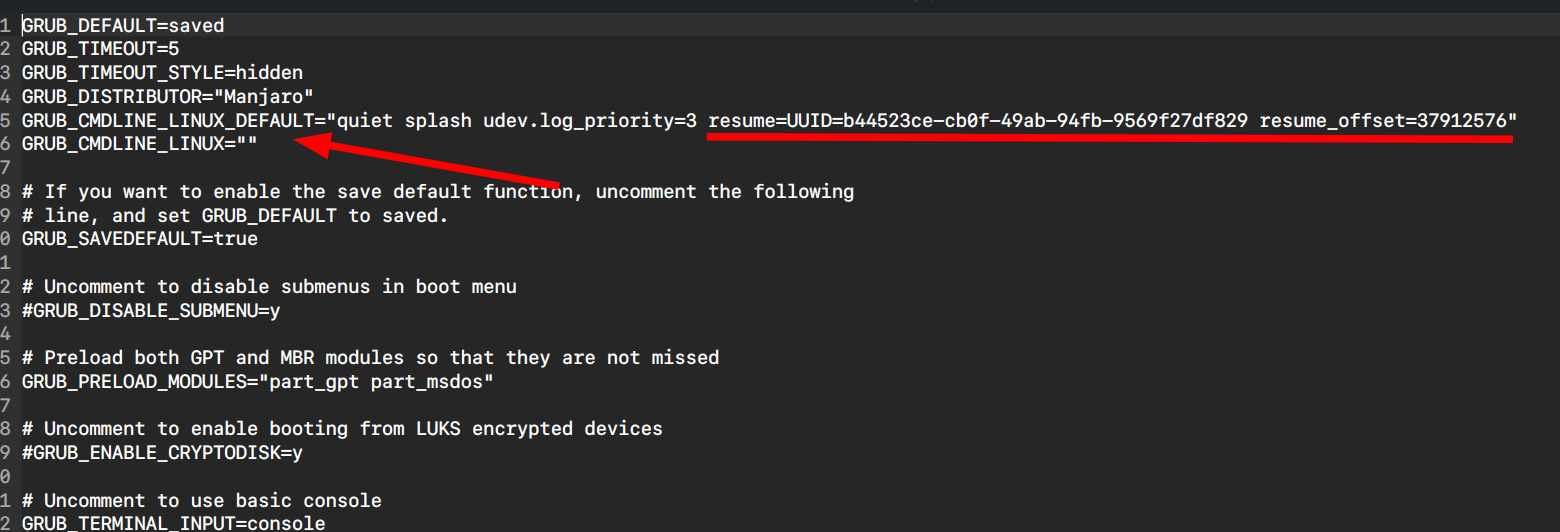This screenshot has height=532, width=1560.
Task: Click the GRUB_TERMINAL_INPUT=console line
Action: click(x=173, y=524)
